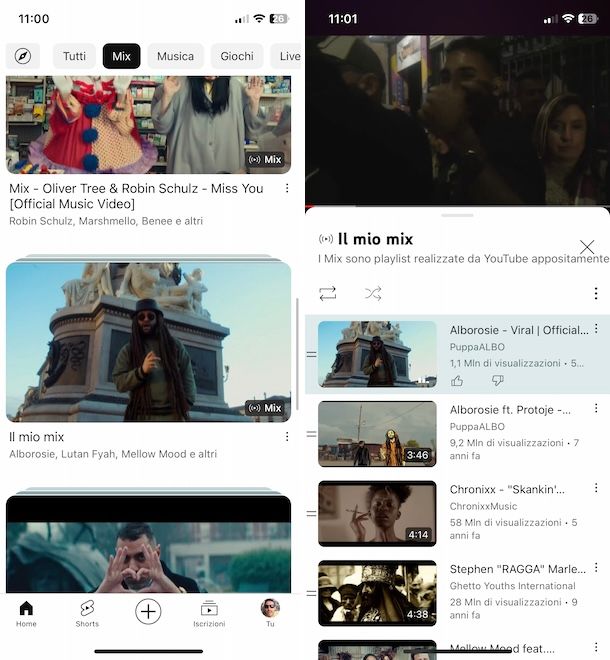This screenshot has width=610, height=660.
Task: Tap the plus create button
Action: pos(148,611)
